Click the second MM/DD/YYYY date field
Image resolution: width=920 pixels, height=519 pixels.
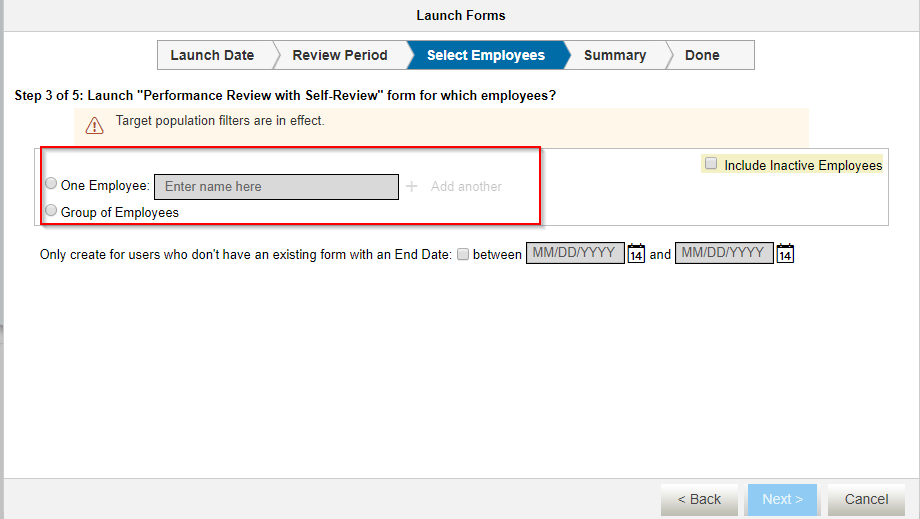(724, 253)
